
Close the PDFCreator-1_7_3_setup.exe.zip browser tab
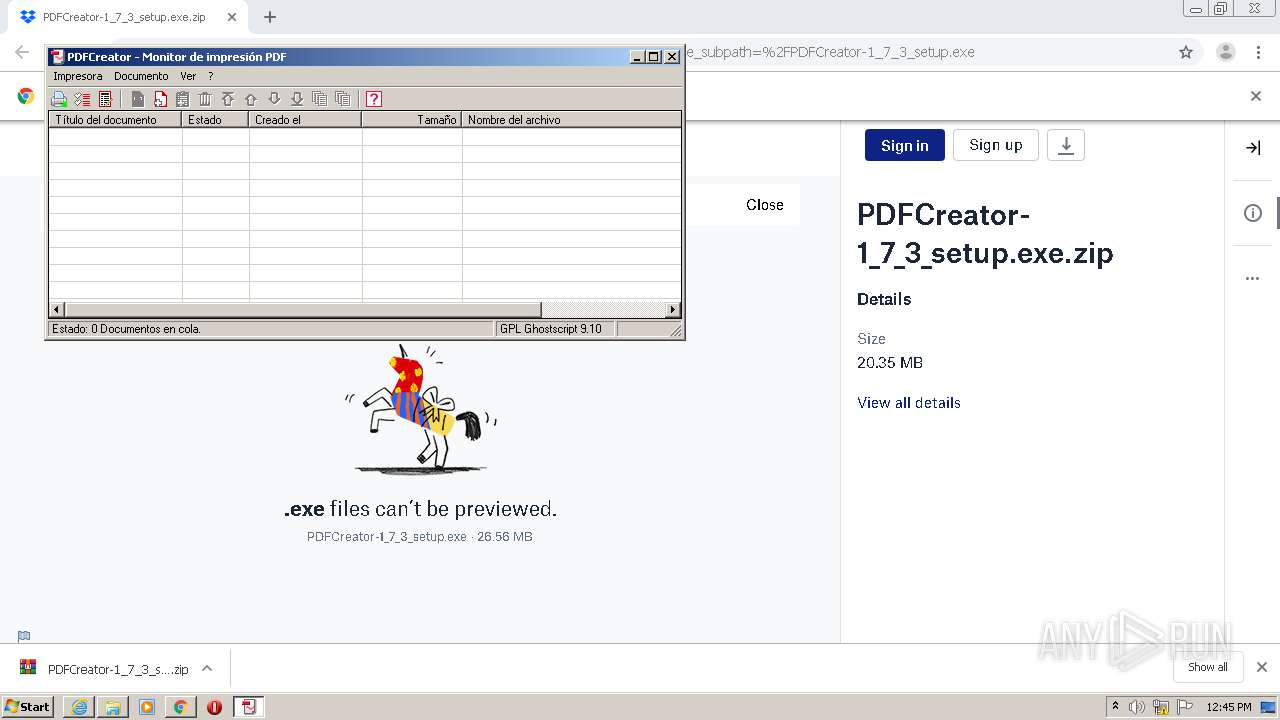point(232,17)
